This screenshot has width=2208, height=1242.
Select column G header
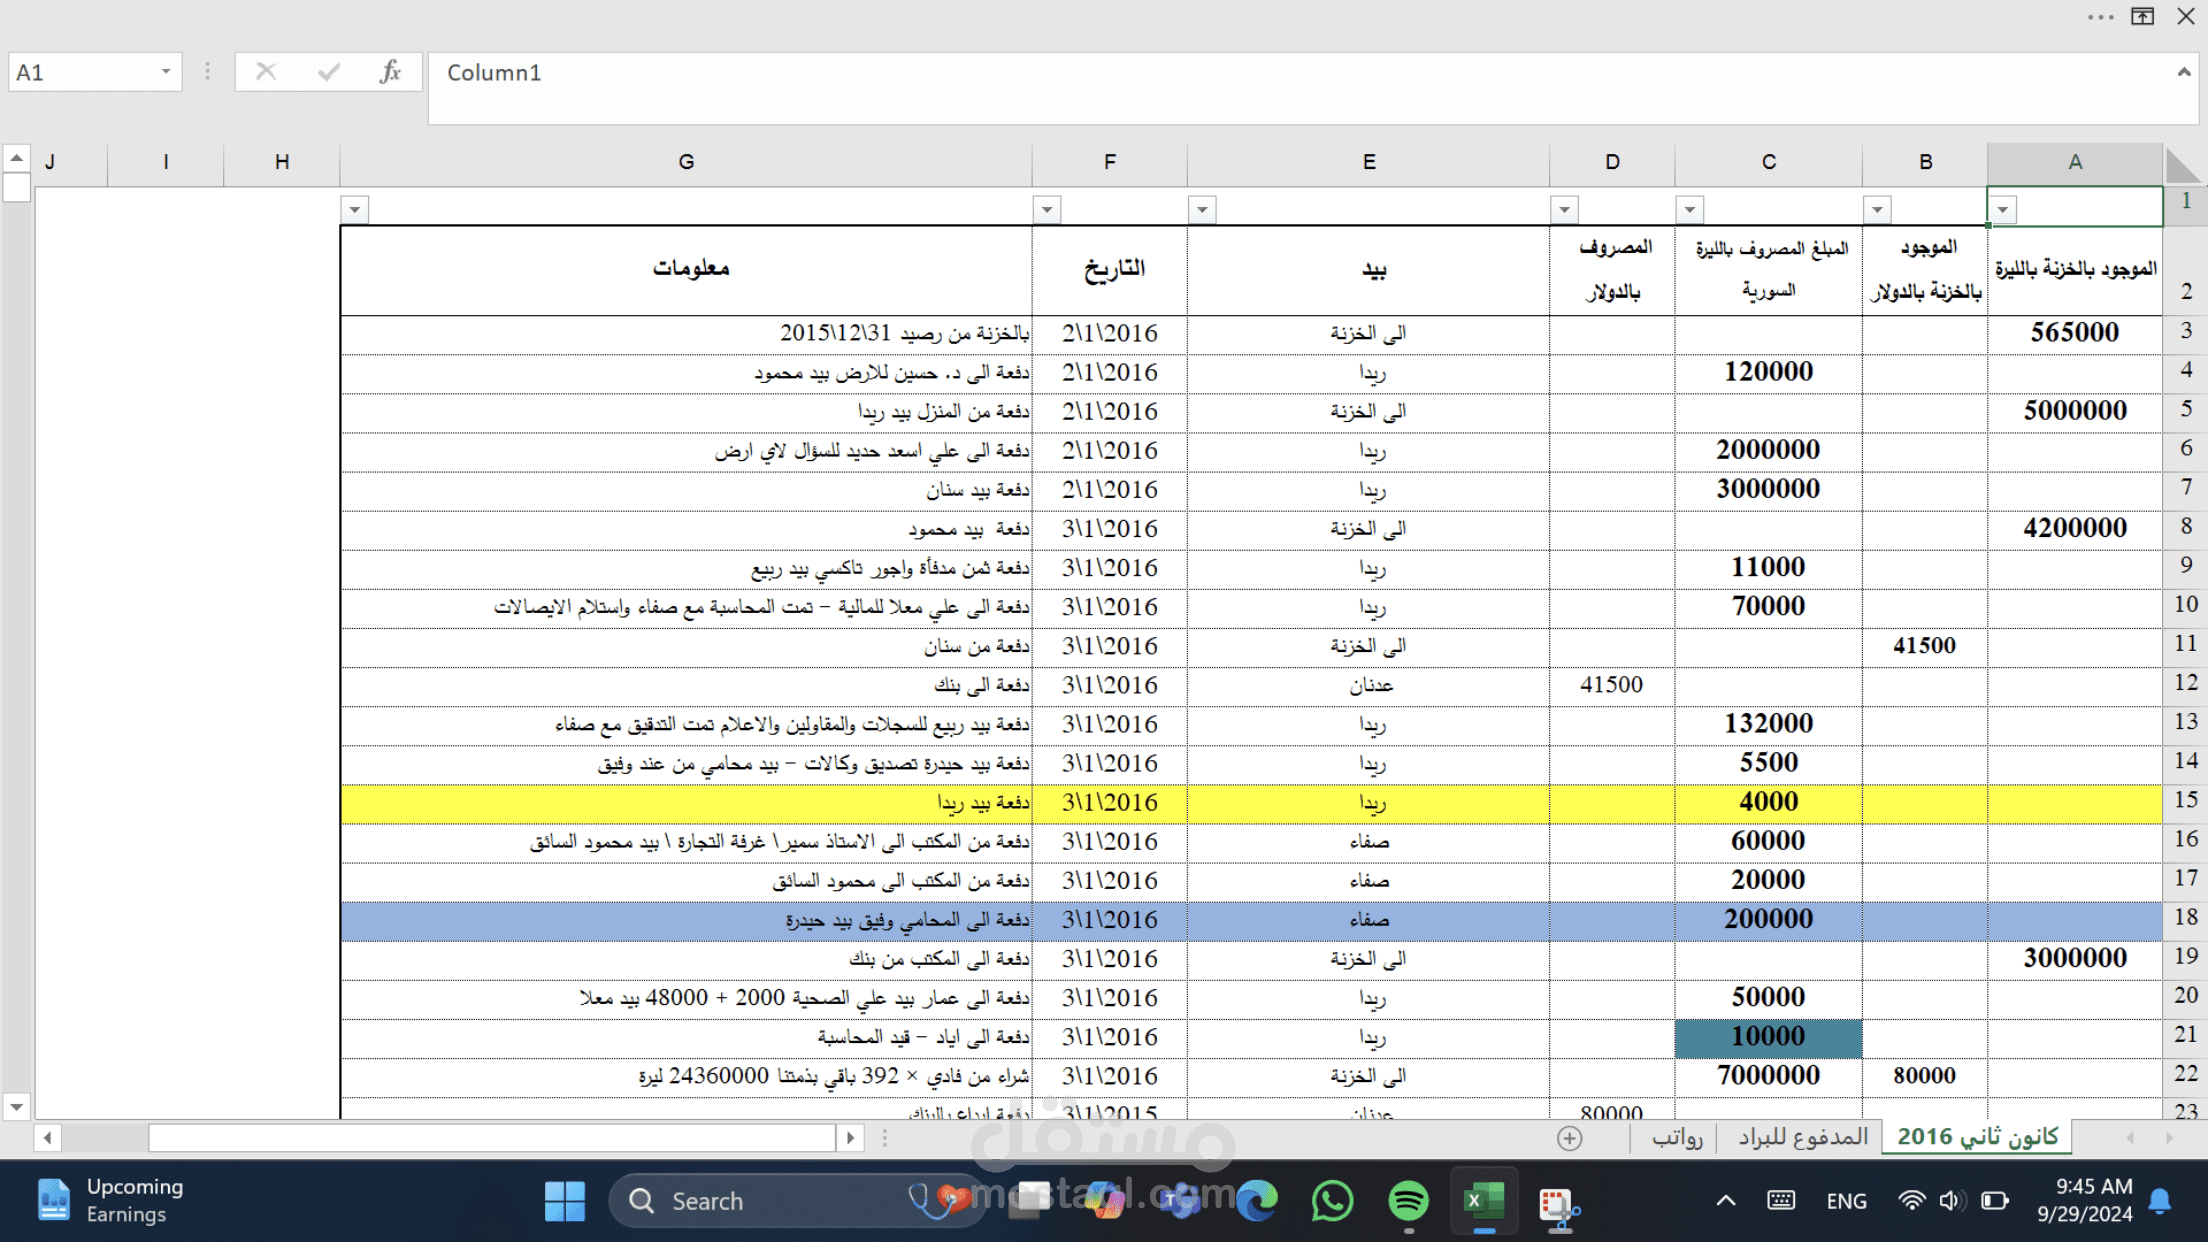pos(686,163)
